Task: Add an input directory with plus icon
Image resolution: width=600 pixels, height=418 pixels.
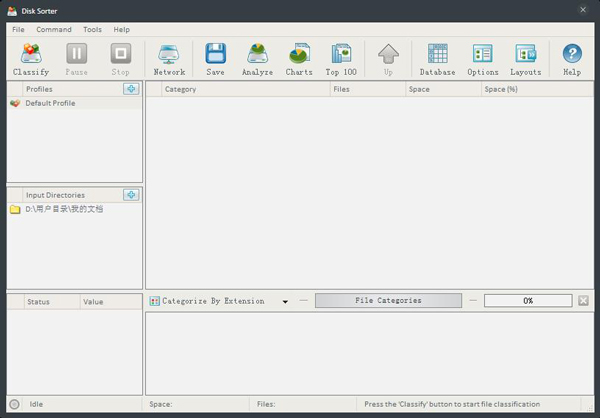Action: (x=131, y=195)
